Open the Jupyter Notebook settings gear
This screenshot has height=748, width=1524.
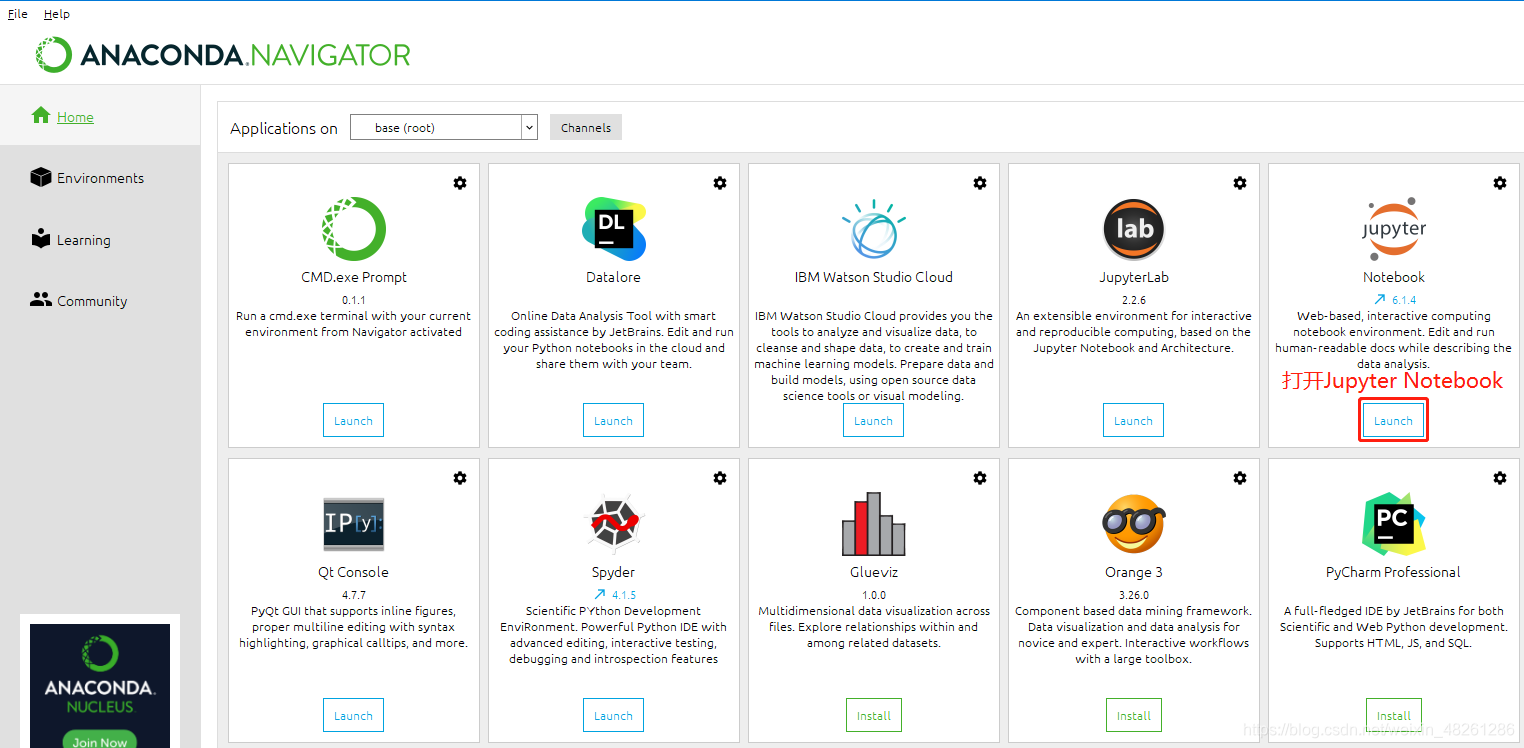[1500, 183]
